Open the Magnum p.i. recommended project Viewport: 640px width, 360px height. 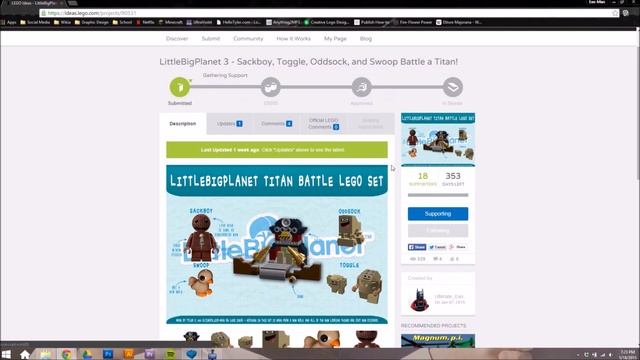coord(438,341)
